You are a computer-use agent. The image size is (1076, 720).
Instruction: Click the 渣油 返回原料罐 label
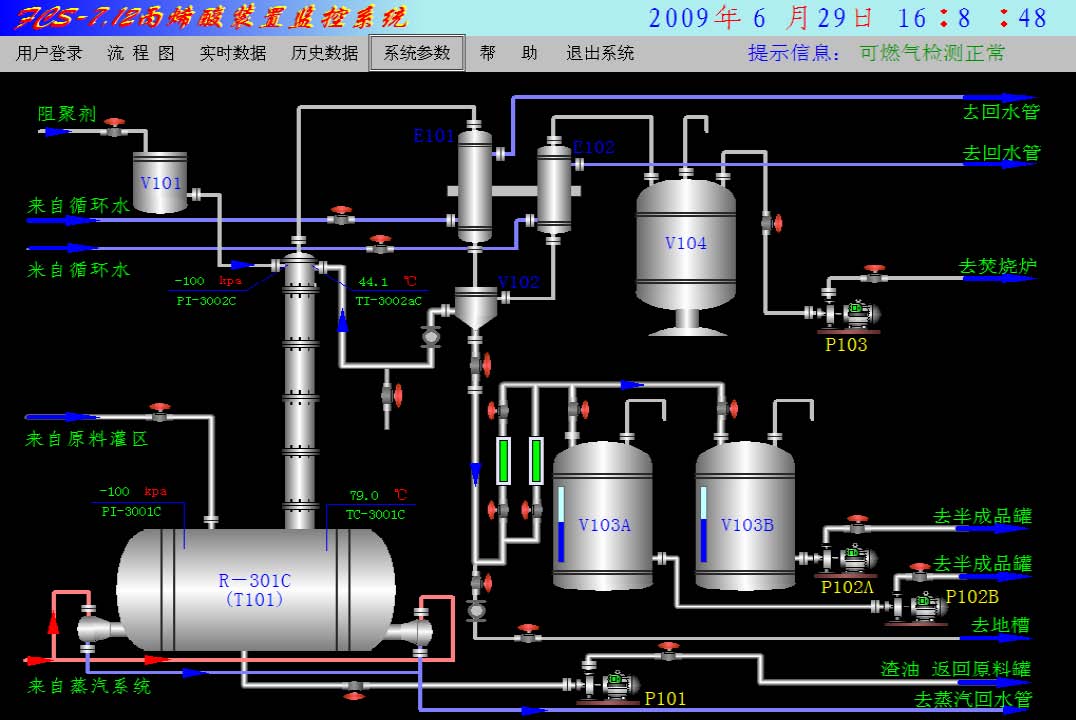pos(955,669)
